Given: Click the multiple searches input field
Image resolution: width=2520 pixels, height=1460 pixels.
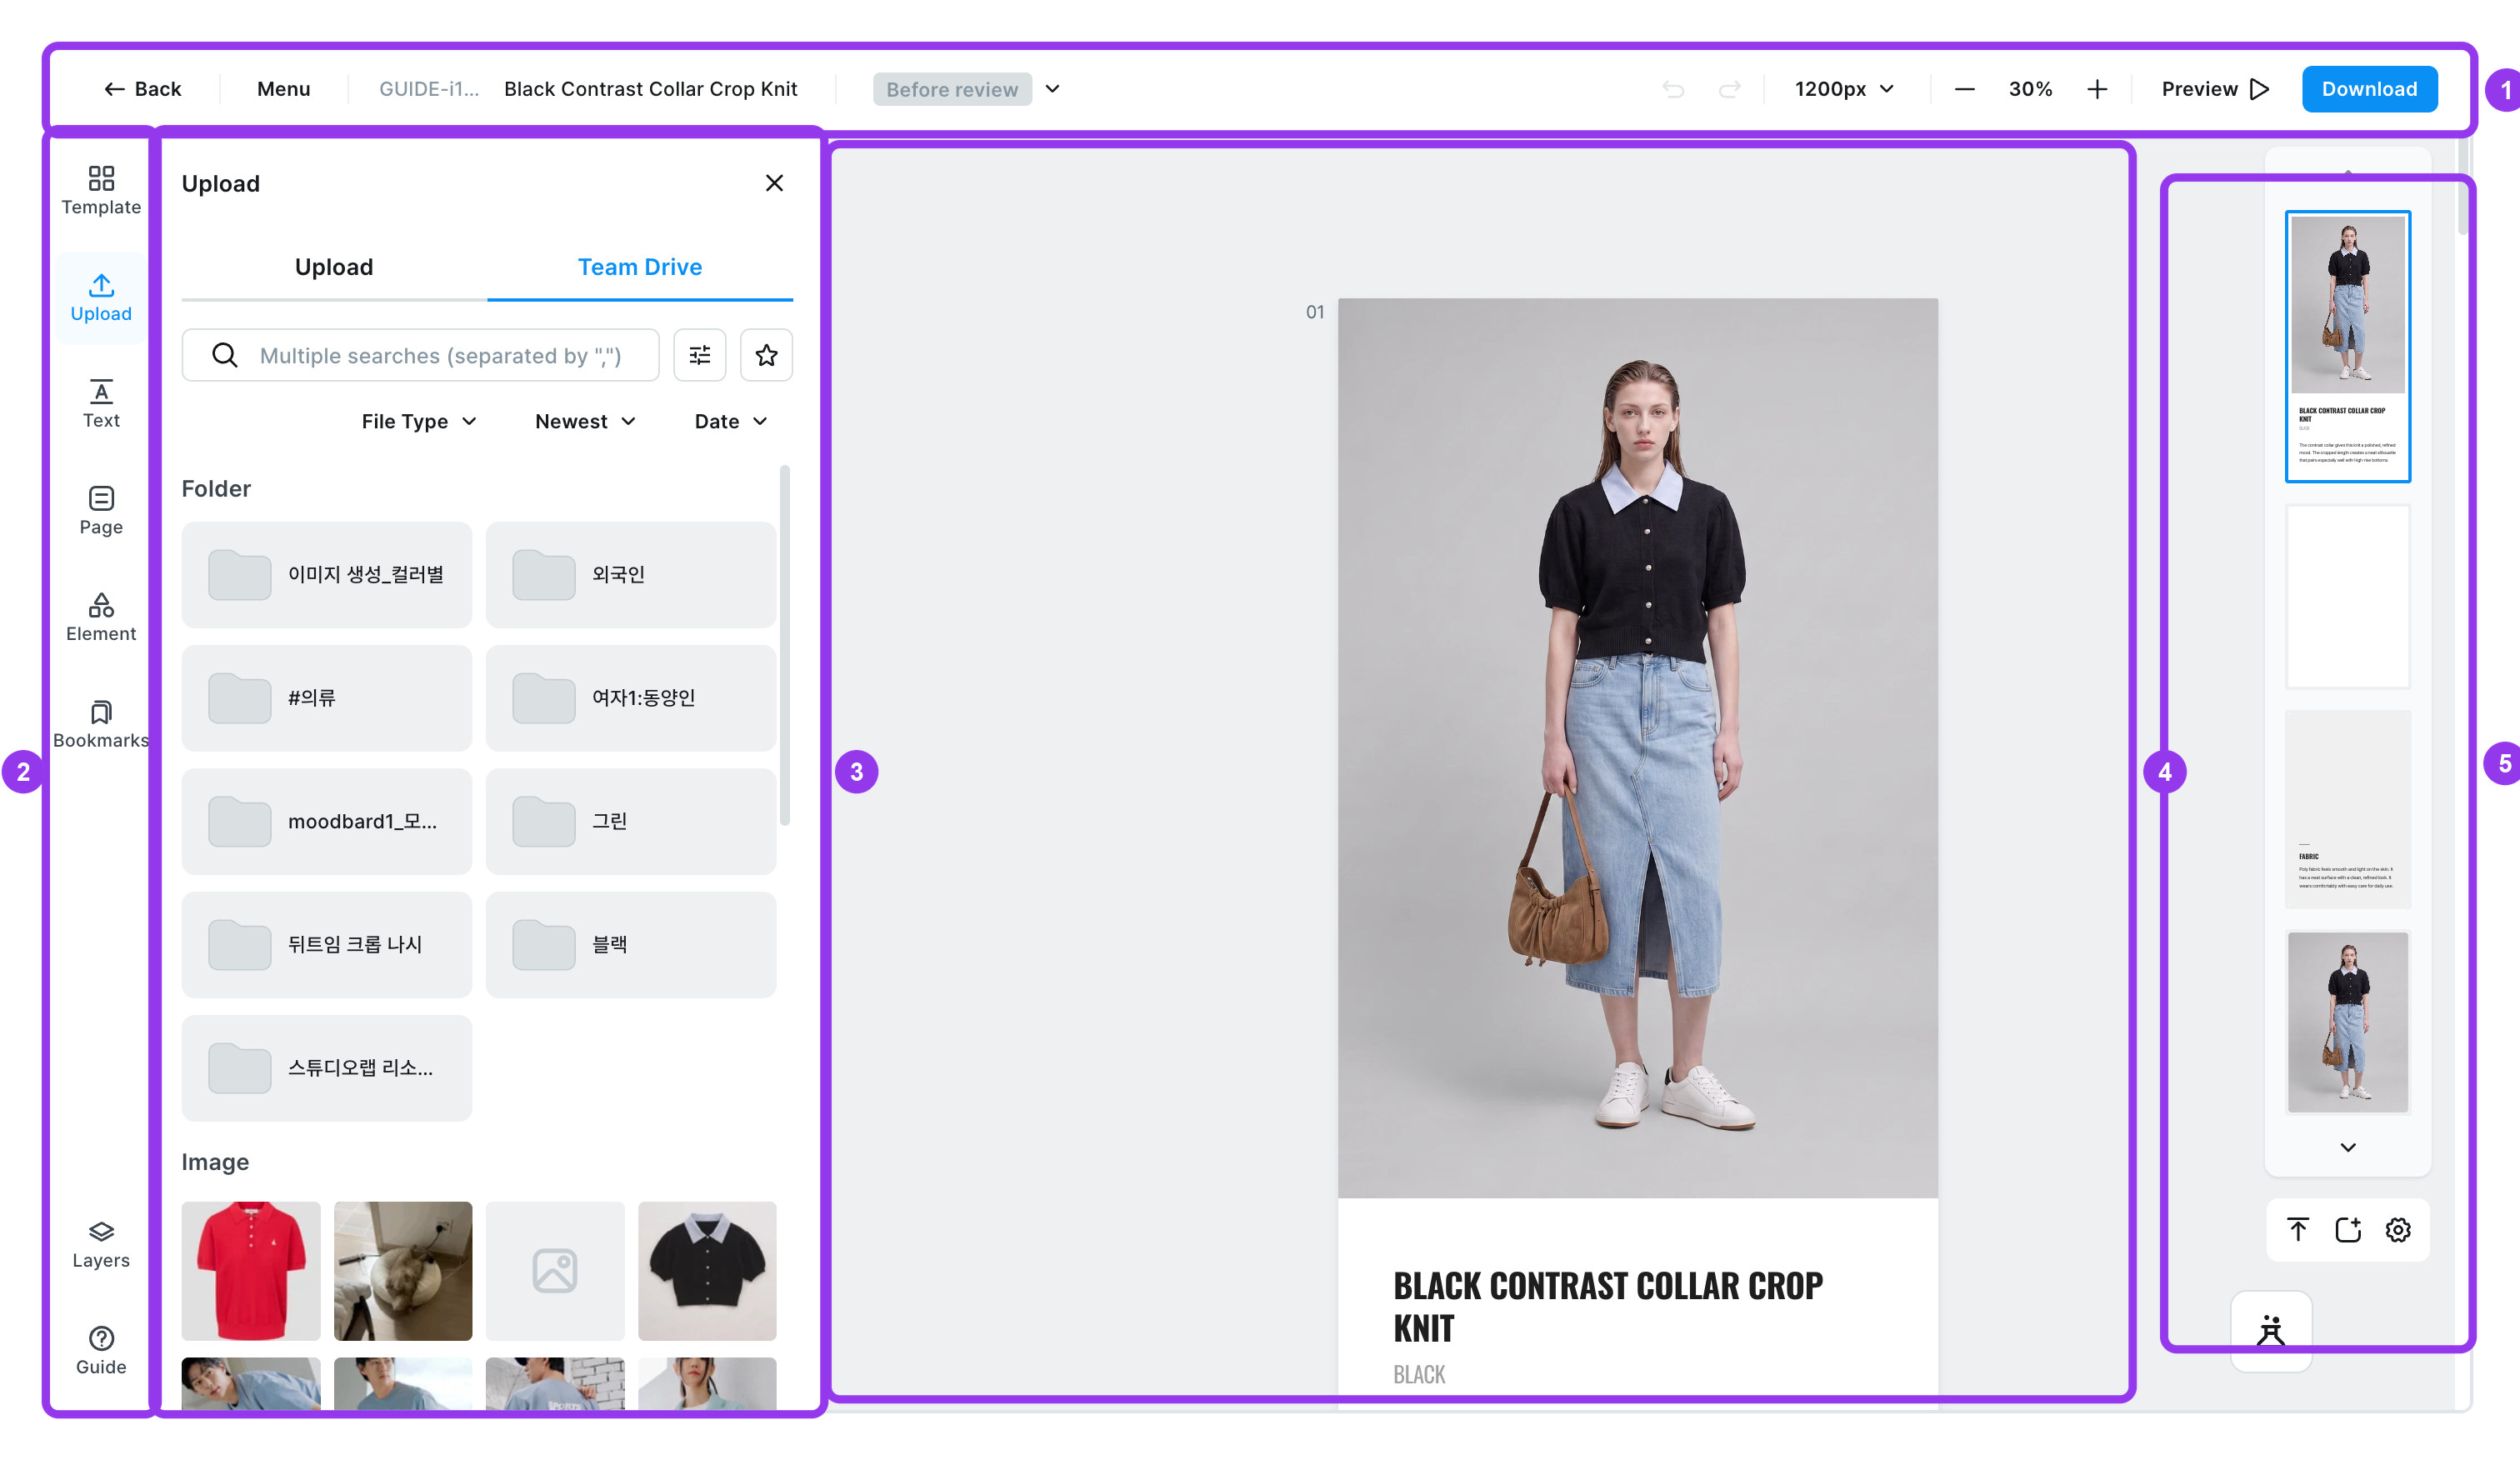Looking at the screenshot, I should 420,355.
